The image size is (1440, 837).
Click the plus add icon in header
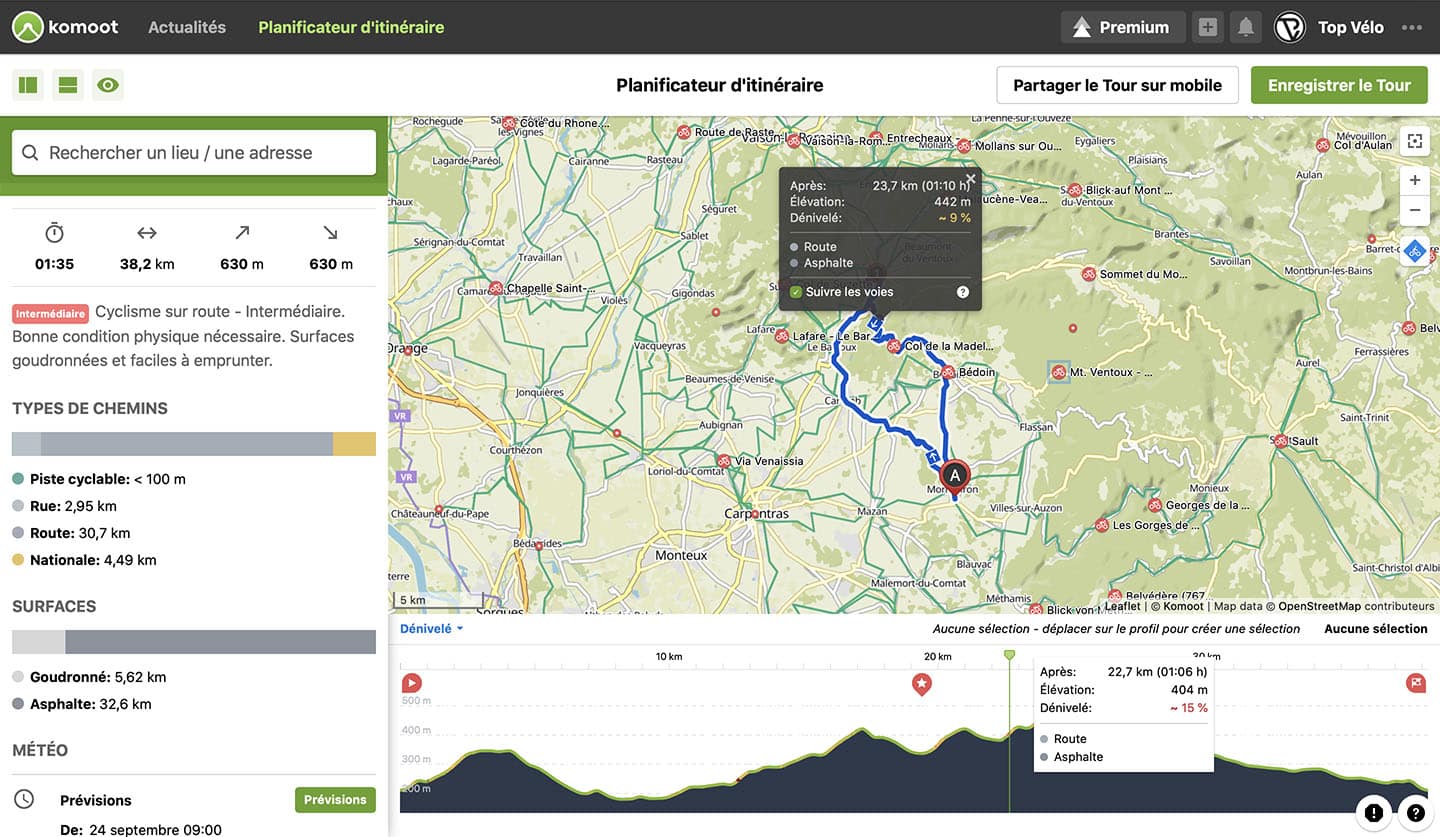pyautogui.click(x=1208, y=27)
